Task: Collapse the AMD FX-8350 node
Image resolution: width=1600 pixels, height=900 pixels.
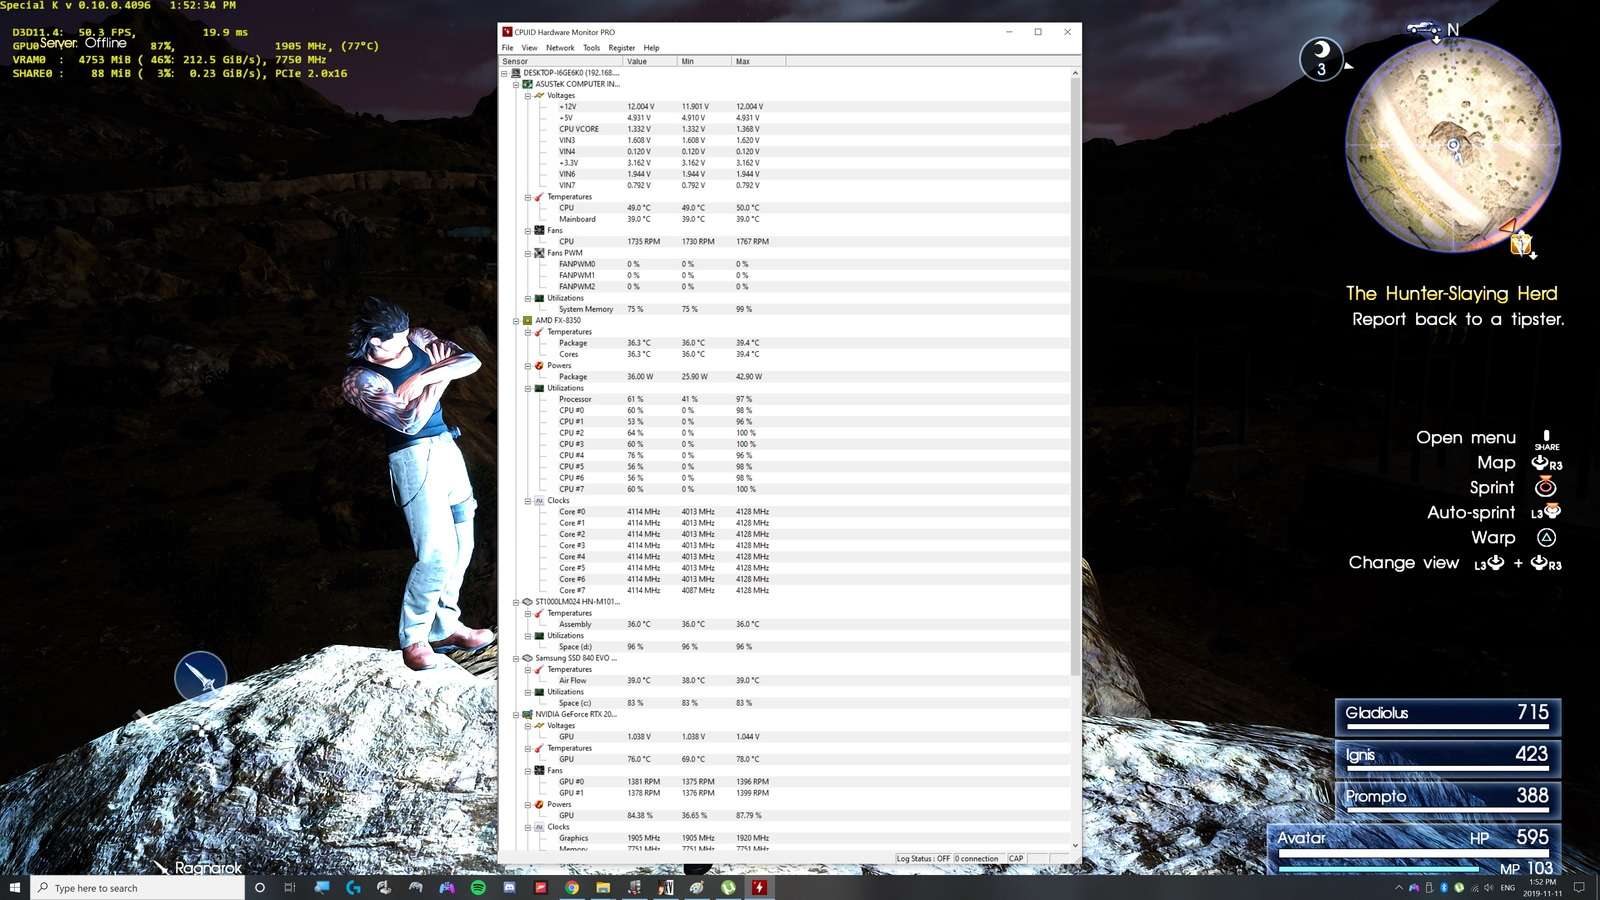Action: coord(516,321)
